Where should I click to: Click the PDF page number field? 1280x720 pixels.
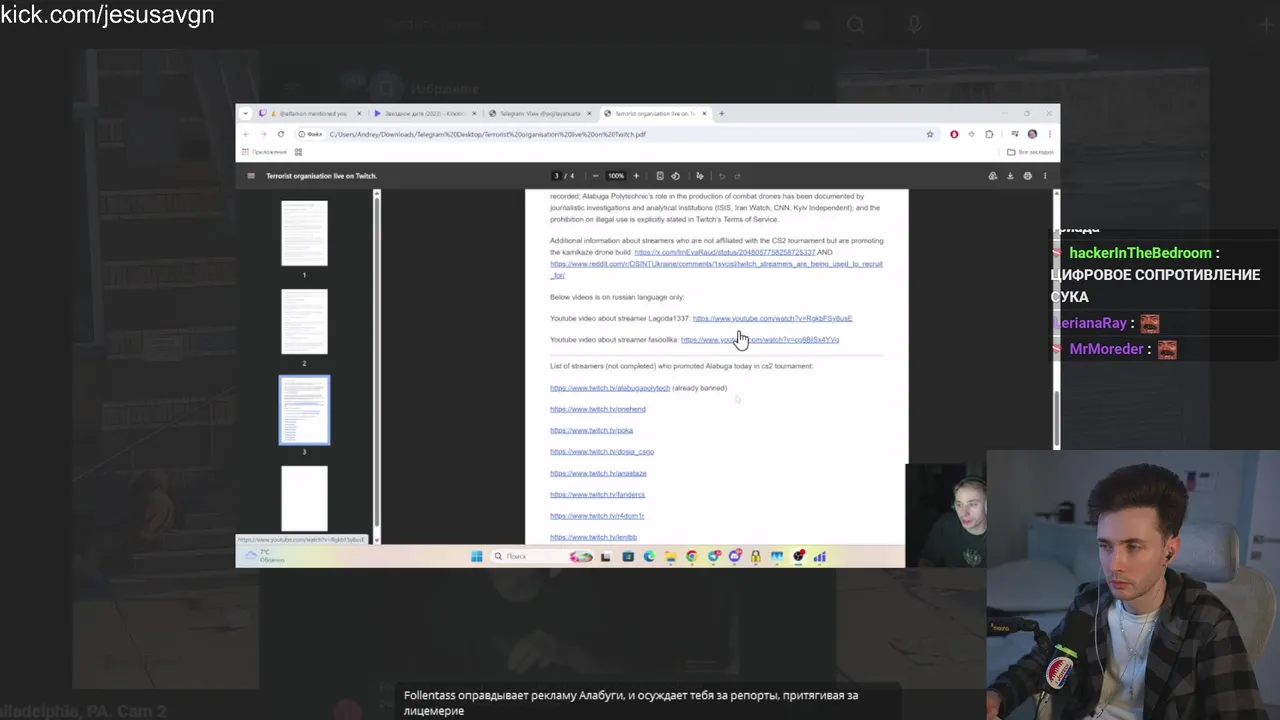point(557,176)
